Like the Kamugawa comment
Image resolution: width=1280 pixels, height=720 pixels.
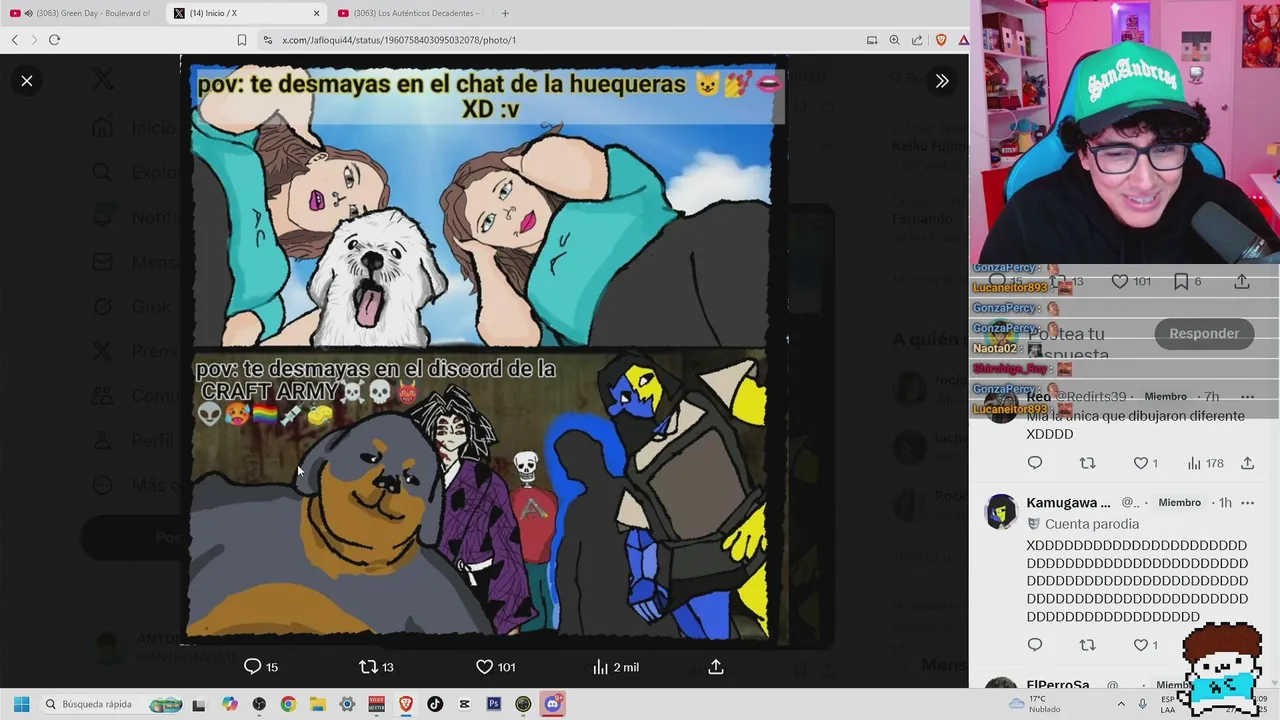coord(1145,645)
